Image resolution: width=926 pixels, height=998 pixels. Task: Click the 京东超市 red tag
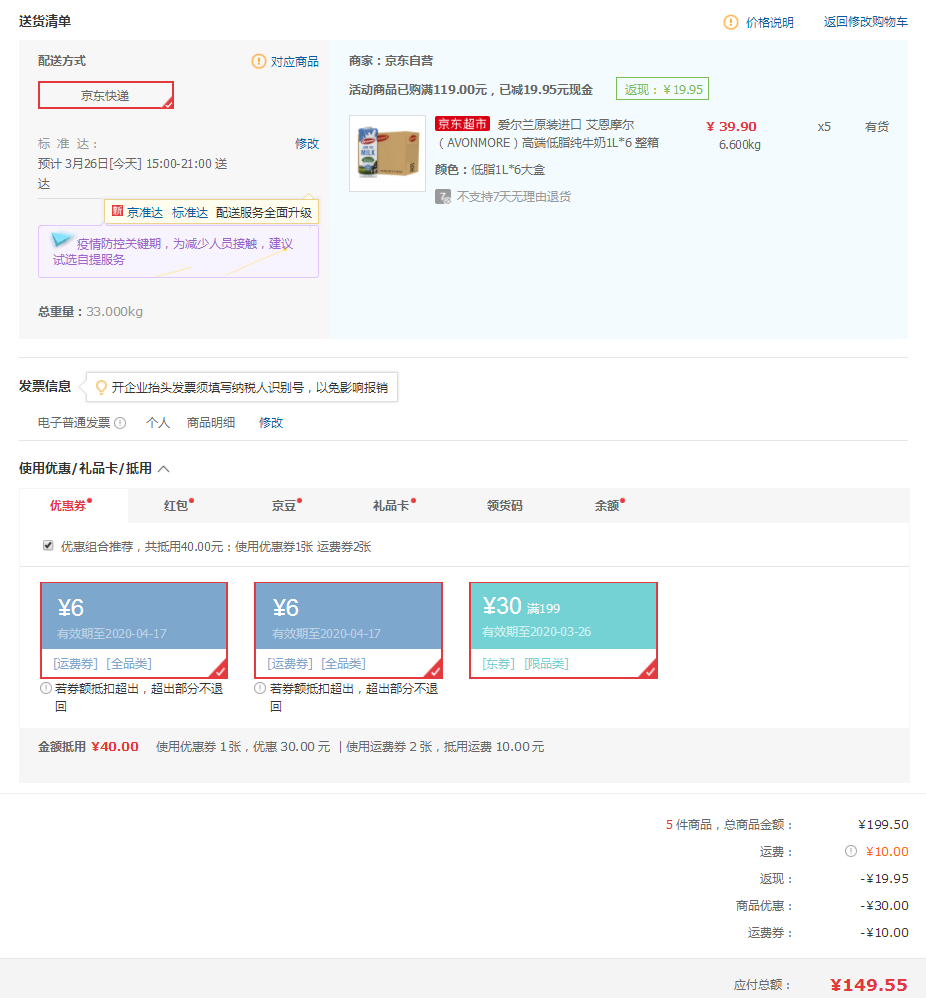point(462,124)
